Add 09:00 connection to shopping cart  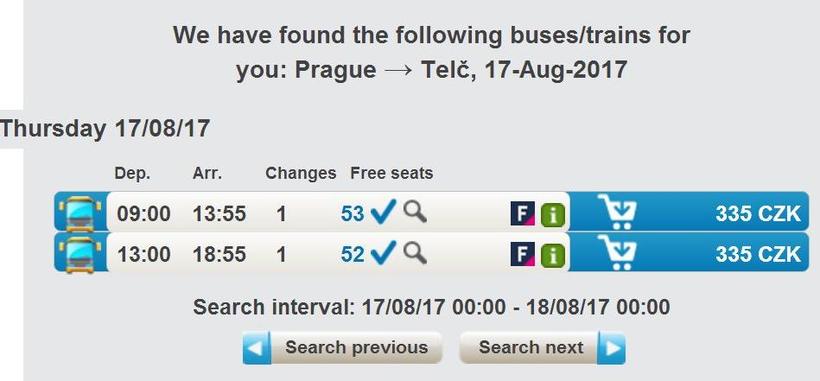click(x=618, y=212)
